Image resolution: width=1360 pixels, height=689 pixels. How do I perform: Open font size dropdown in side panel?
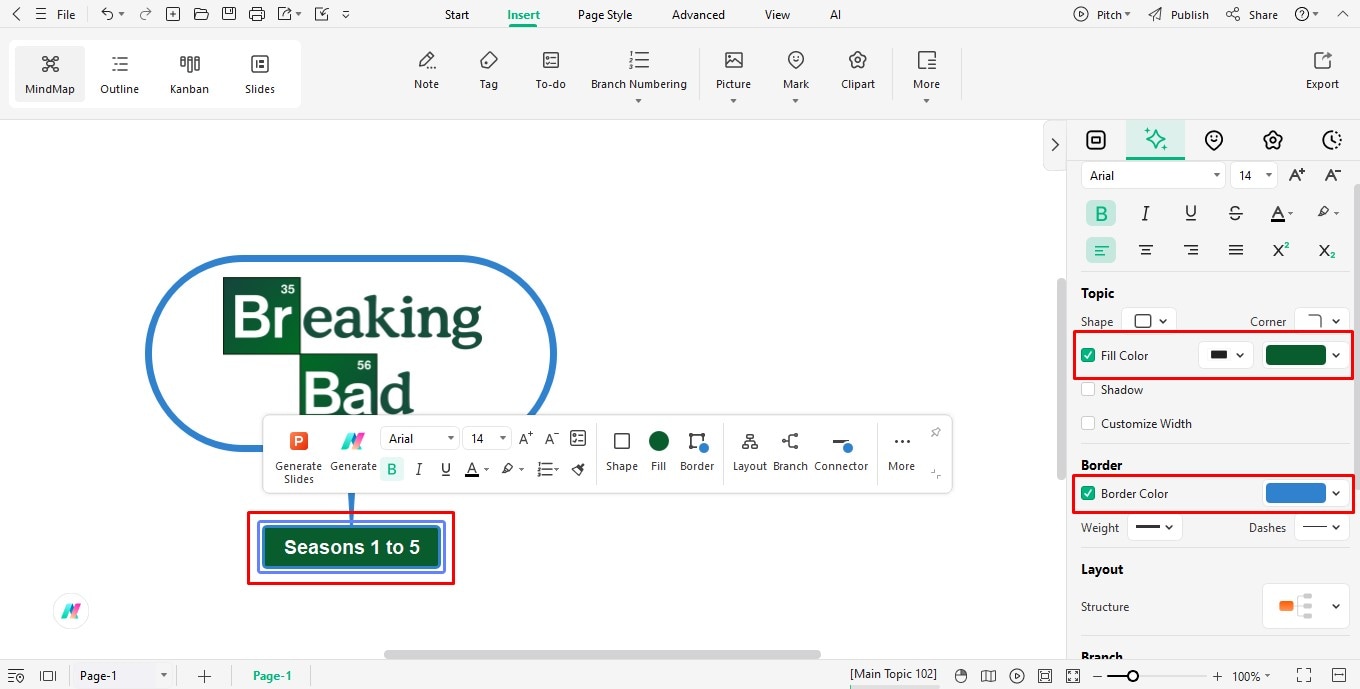coord(1254,175)
